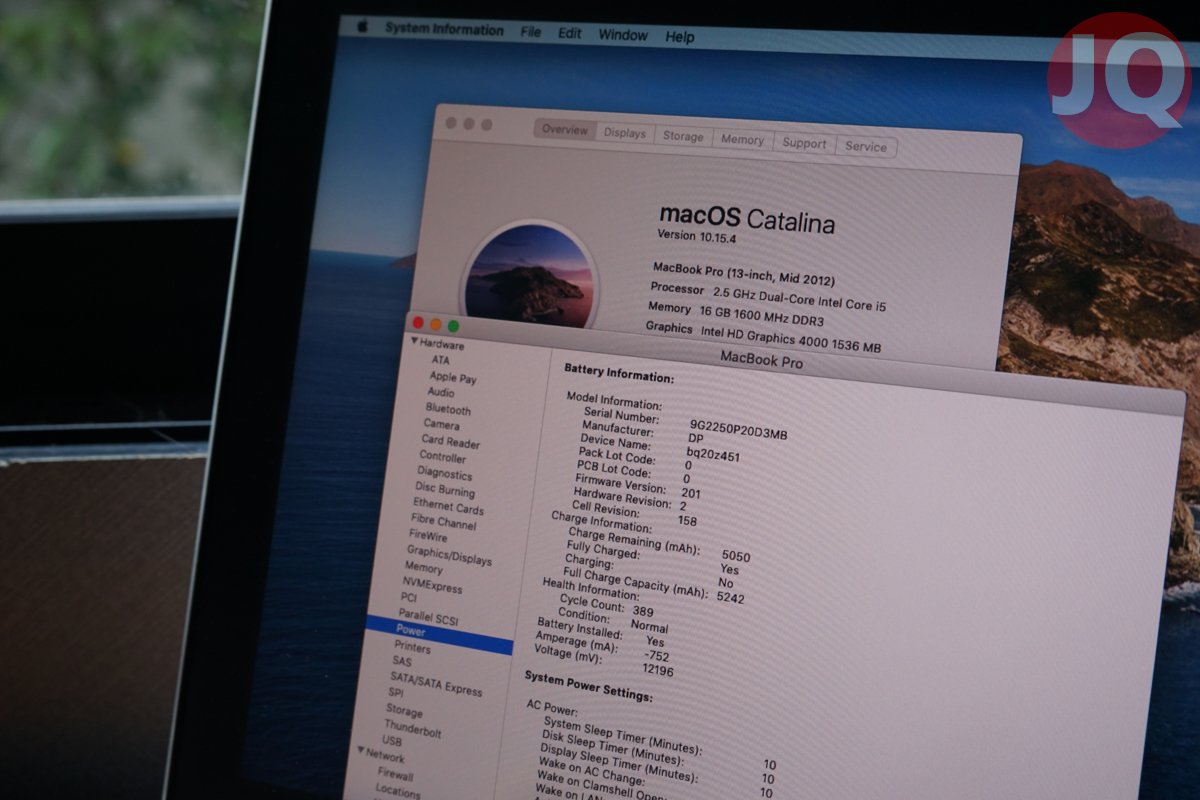Select Controller in the sidebar
The height and width of the screenshot is (800, 1200).
point(443,457)
